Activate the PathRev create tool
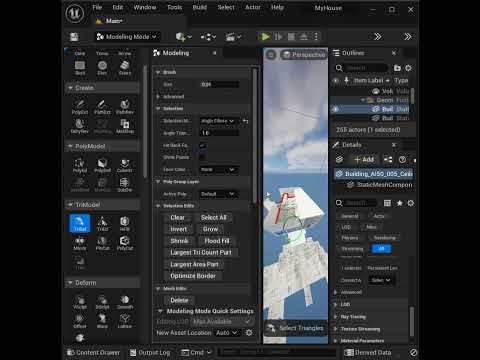 [x=125, y=107]
